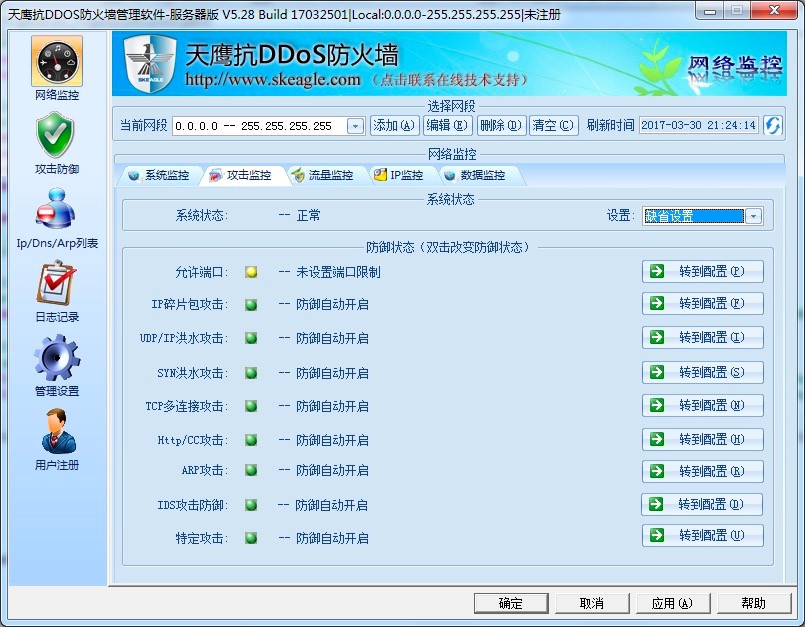The image size is (805, 627).
Task: Confirm with the 确定 button
Action: [511, 603]
